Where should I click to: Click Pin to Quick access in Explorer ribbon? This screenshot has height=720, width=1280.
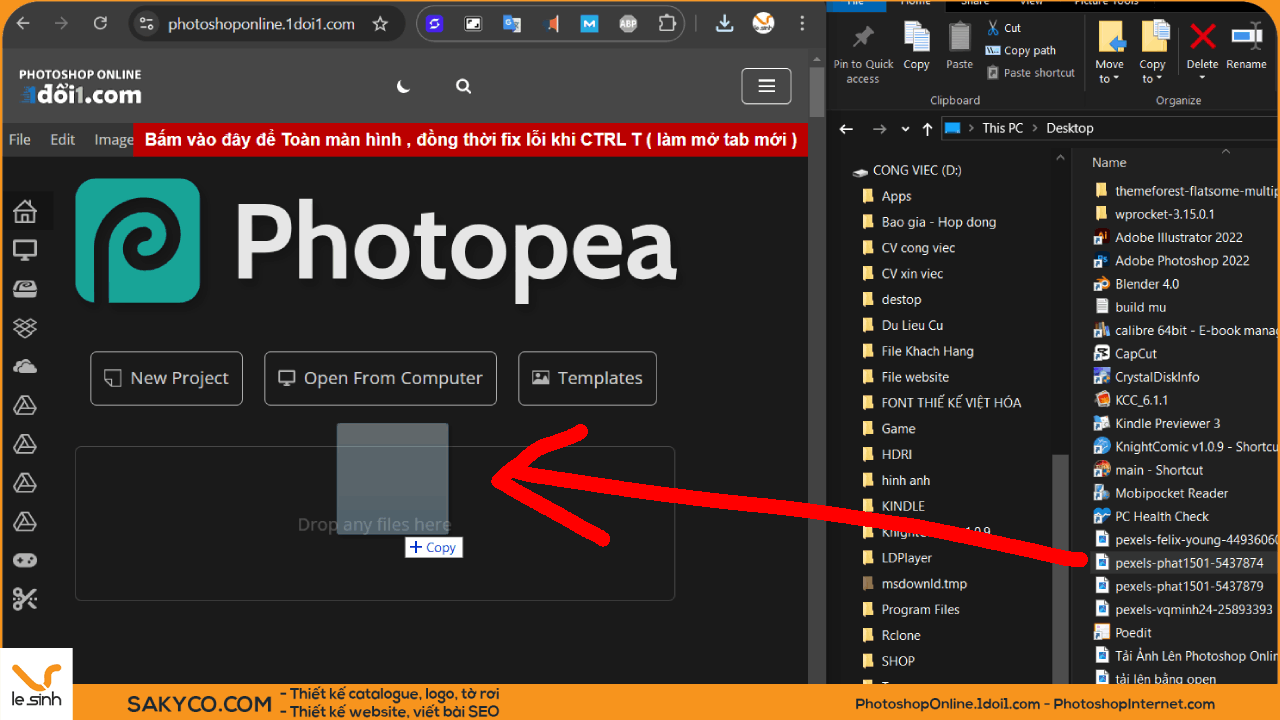[x=863, y=53]
